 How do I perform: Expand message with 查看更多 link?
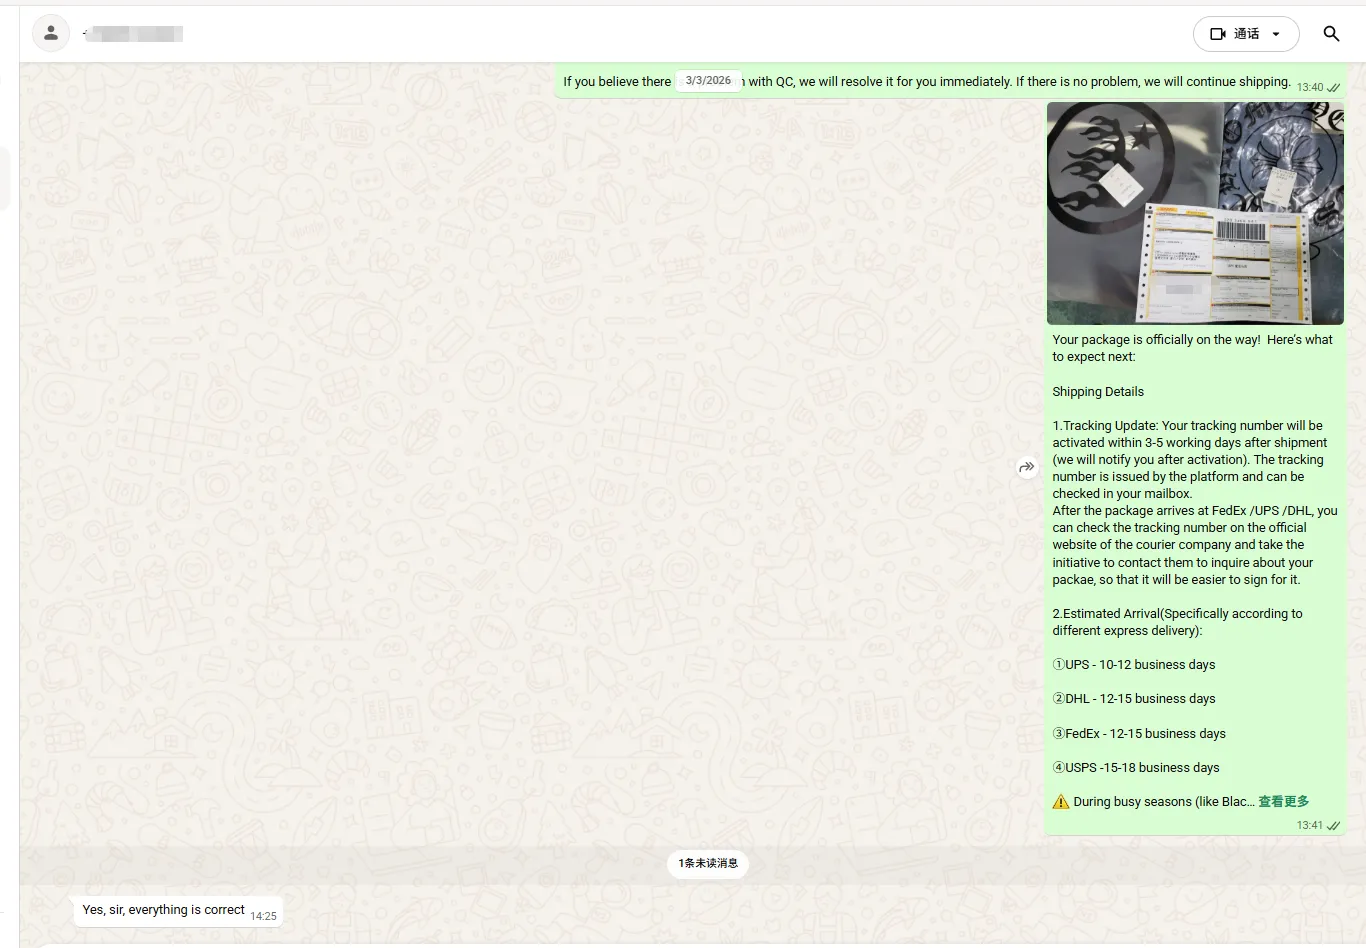tap(1283, 802)
